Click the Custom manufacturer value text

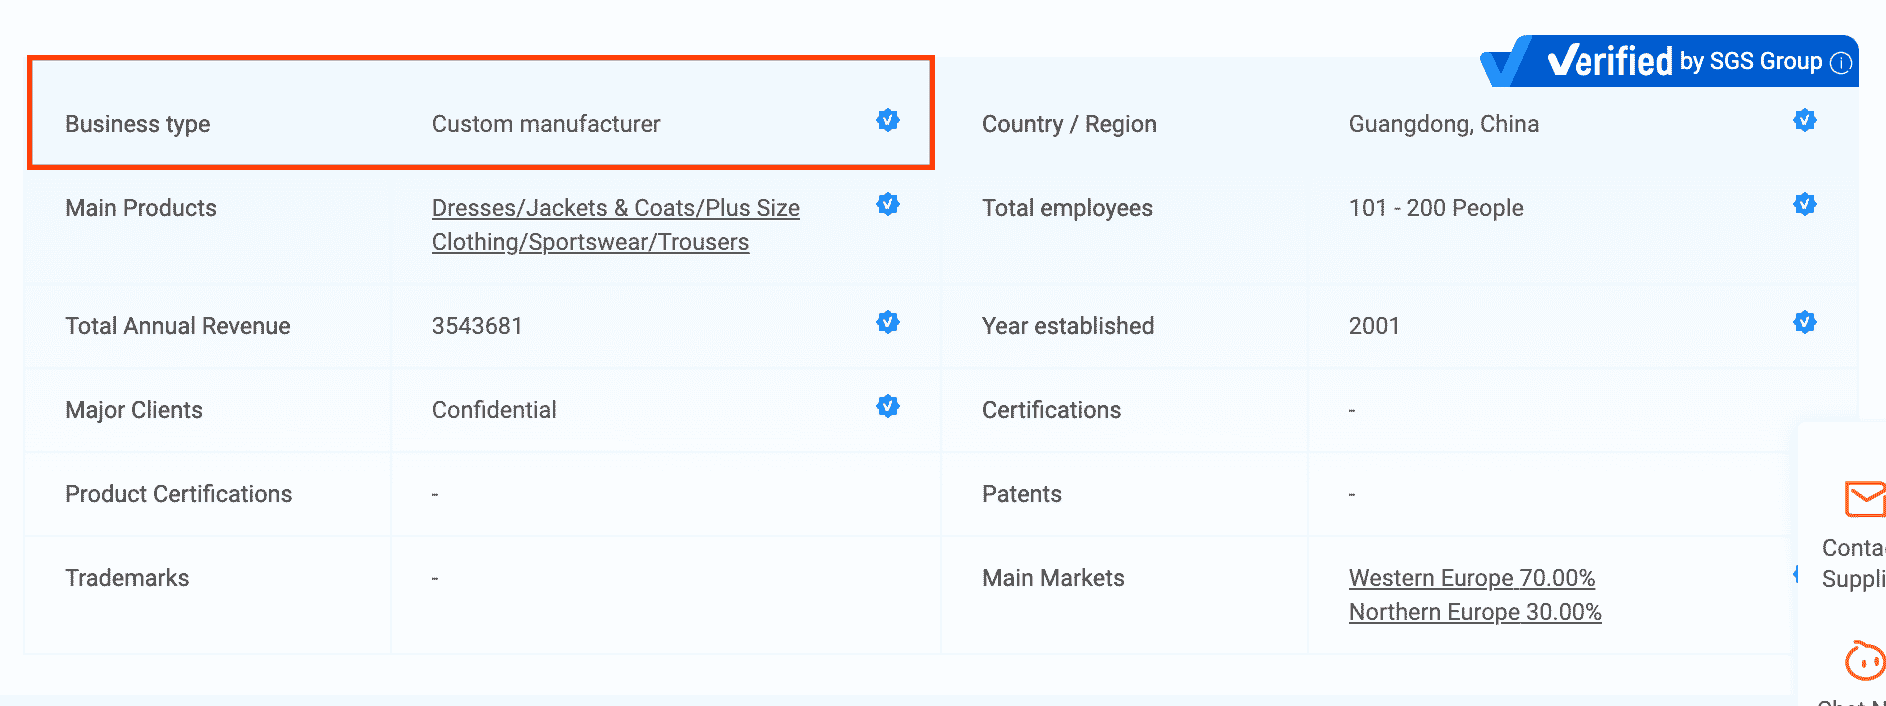[546, 124]
